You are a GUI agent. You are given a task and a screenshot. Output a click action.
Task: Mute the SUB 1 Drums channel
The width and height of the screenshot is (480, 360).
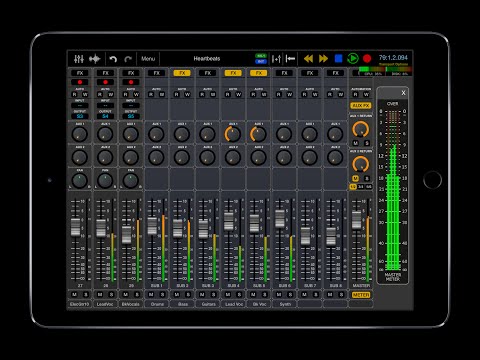click(151, 295)
